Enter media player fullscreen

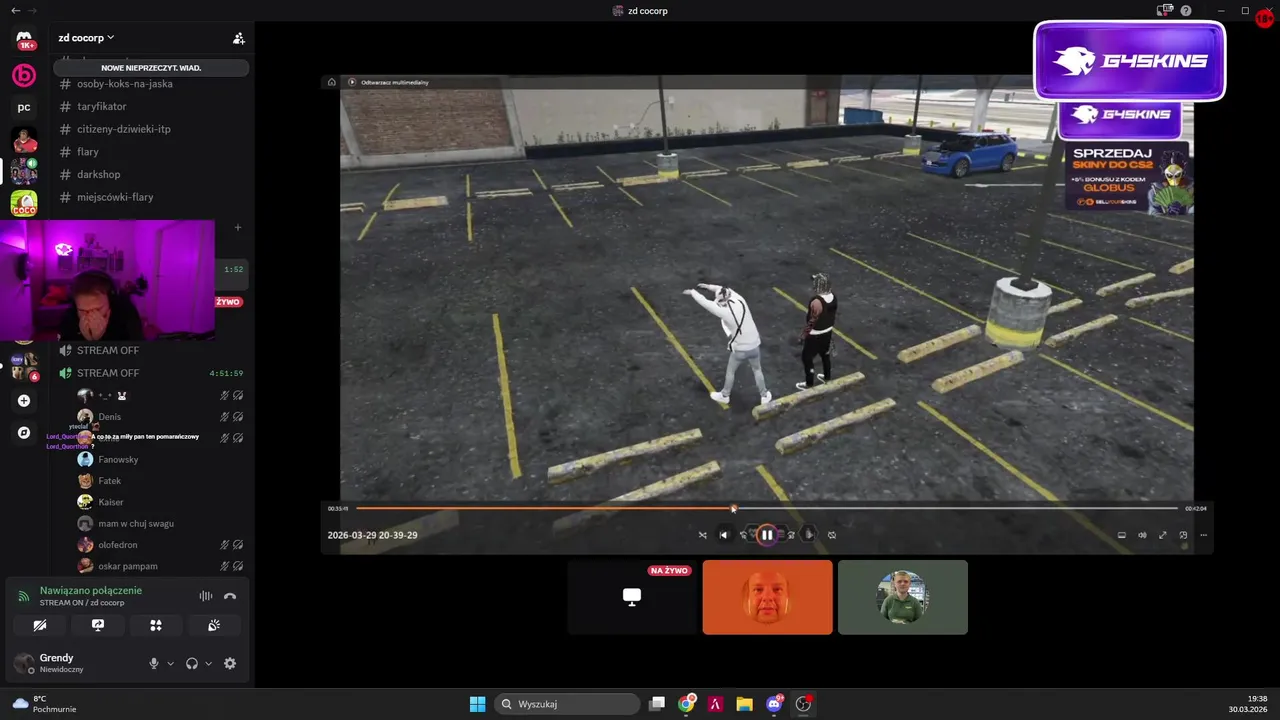1163,535
